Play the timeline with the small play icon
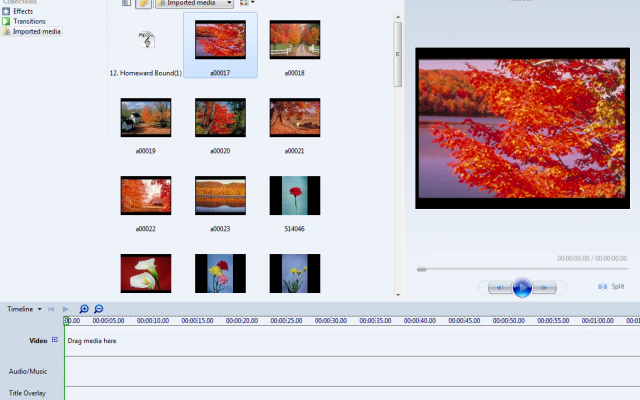The width and height of the screenshot is (640, 400). [x=65, y=309]
